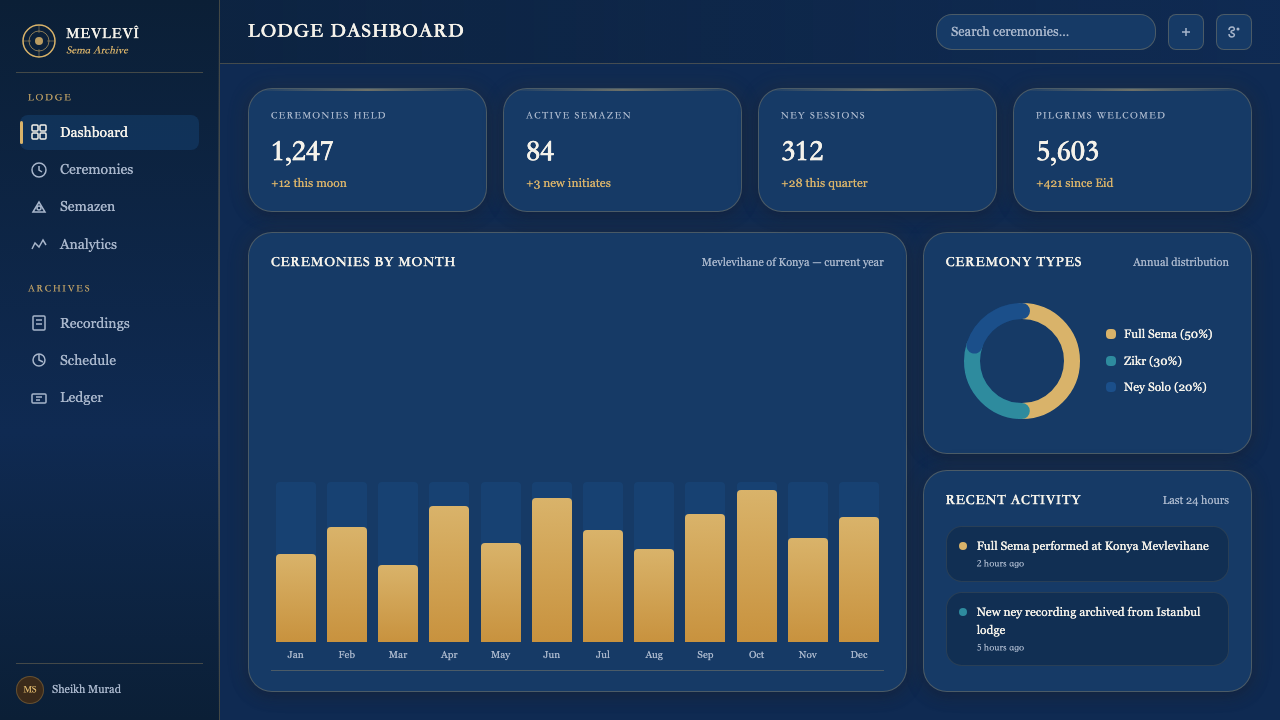The image size is (1280, 720).
Task: Click the "Annual distribution" text
Action: click(1181, 262)
